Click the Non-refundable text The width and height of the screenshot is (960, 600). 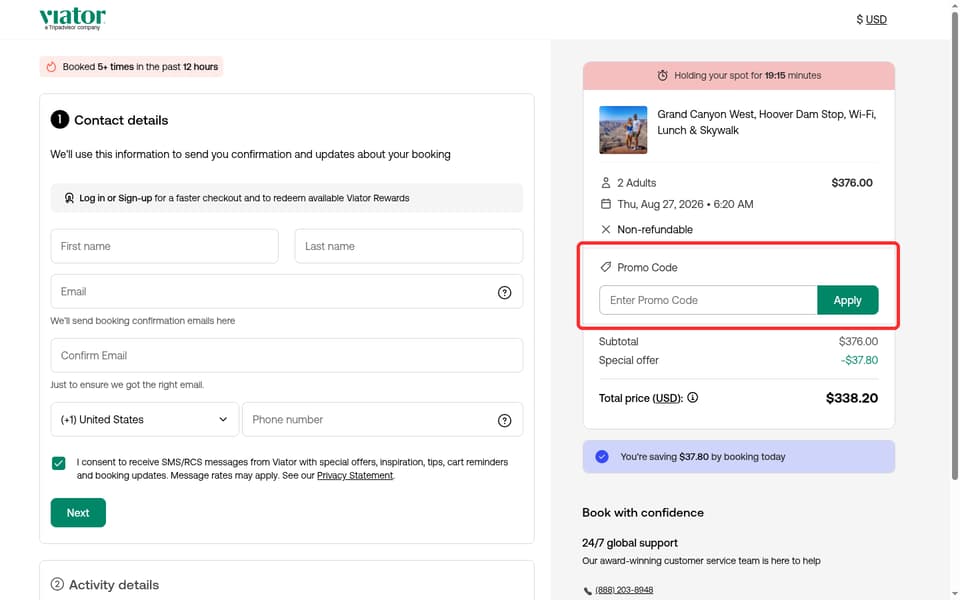coord(654,230)
